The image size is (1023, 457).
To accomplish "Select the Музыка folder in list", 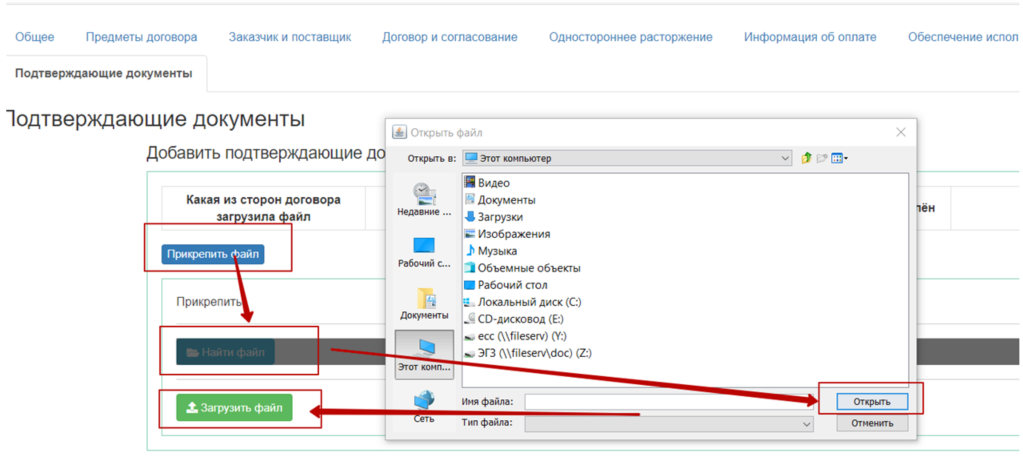I will (496, 251).
